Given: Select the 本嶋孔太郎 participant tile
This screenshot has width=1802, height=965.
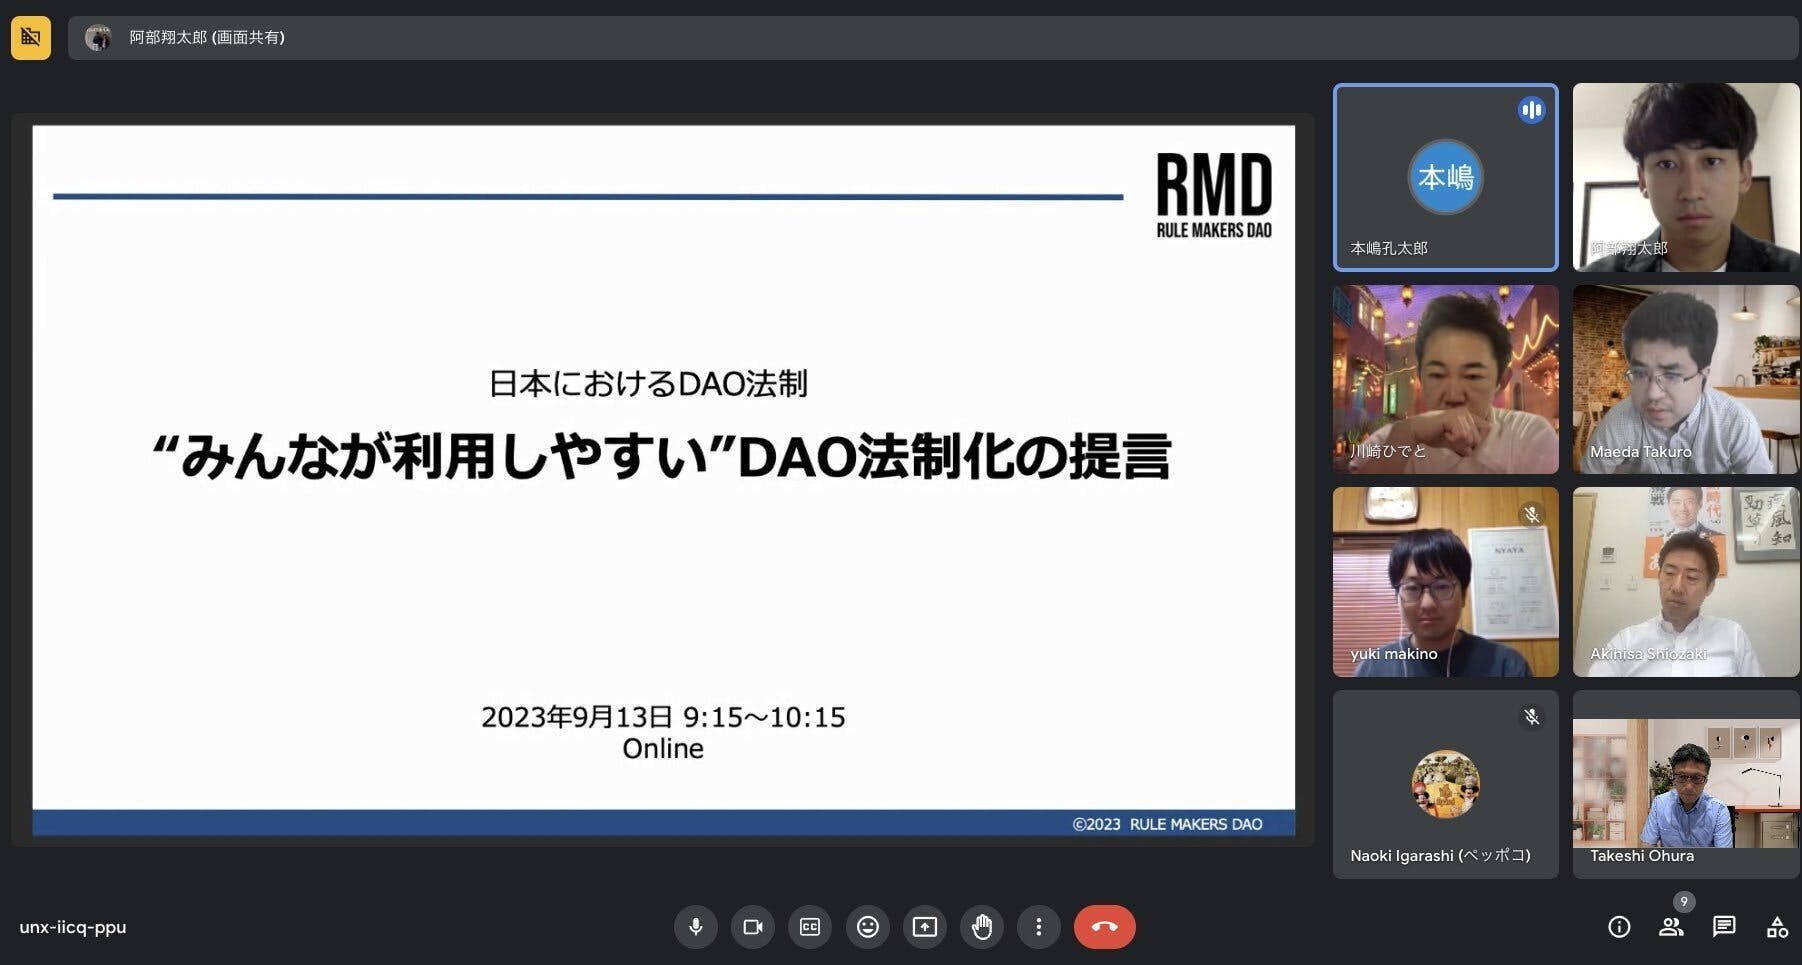Looking at the screenshot, I should [x=1445, y=177].
